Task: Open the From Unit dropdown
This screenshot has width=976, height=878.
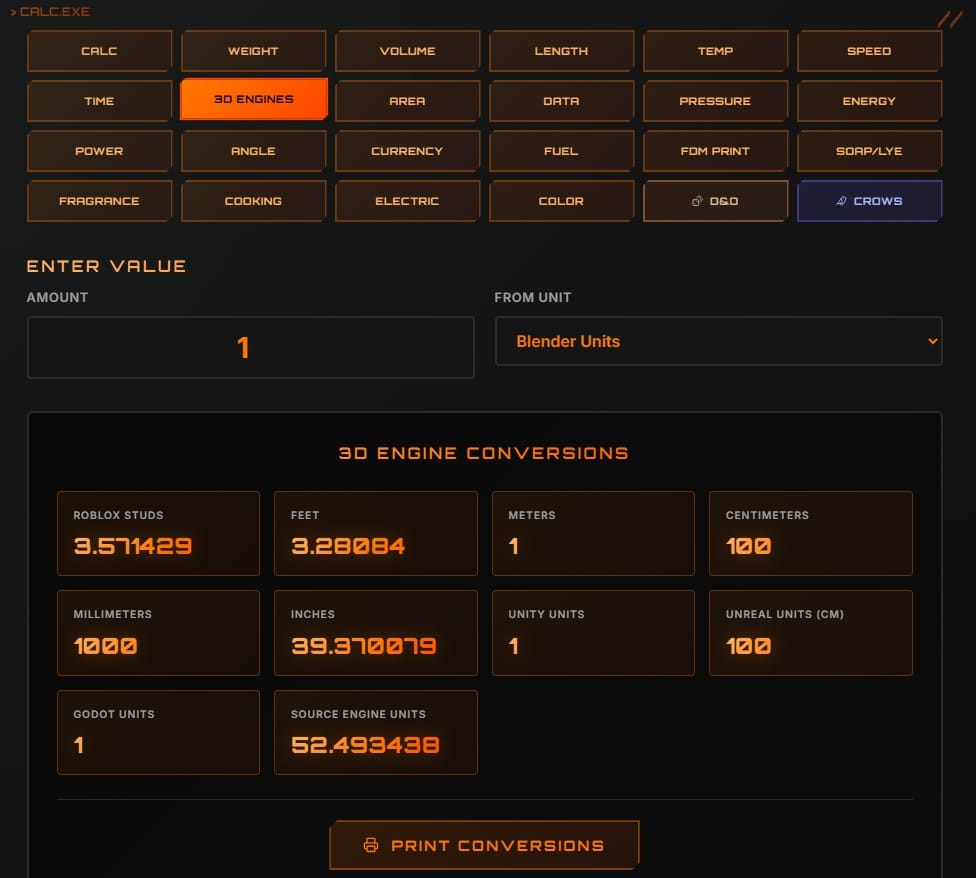Action: [718, 341]
